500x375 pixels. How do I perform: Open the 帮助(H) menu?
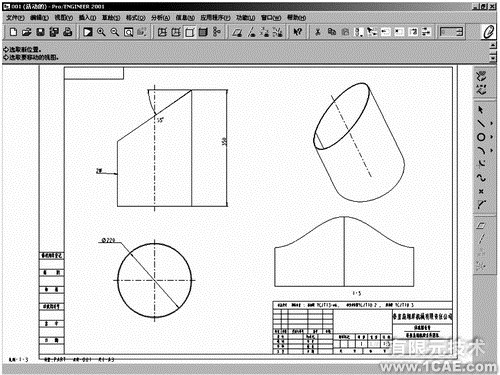click(296, 18)
